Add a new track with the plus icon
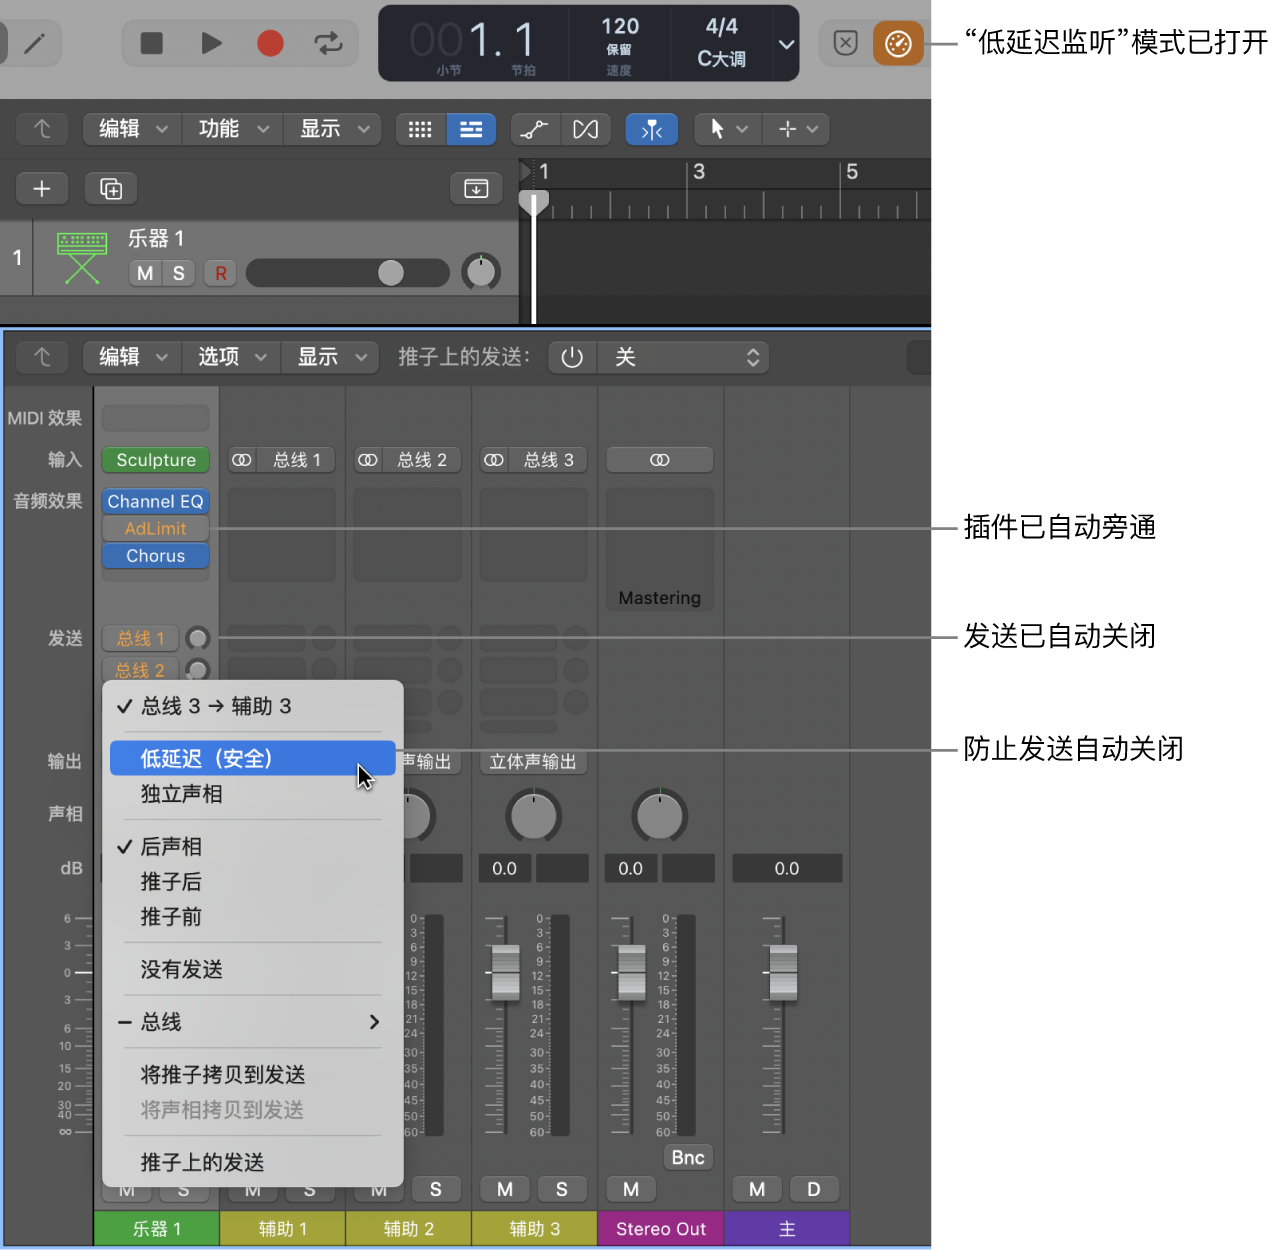Screen dimensions: 1282x1250 point(41,188)
